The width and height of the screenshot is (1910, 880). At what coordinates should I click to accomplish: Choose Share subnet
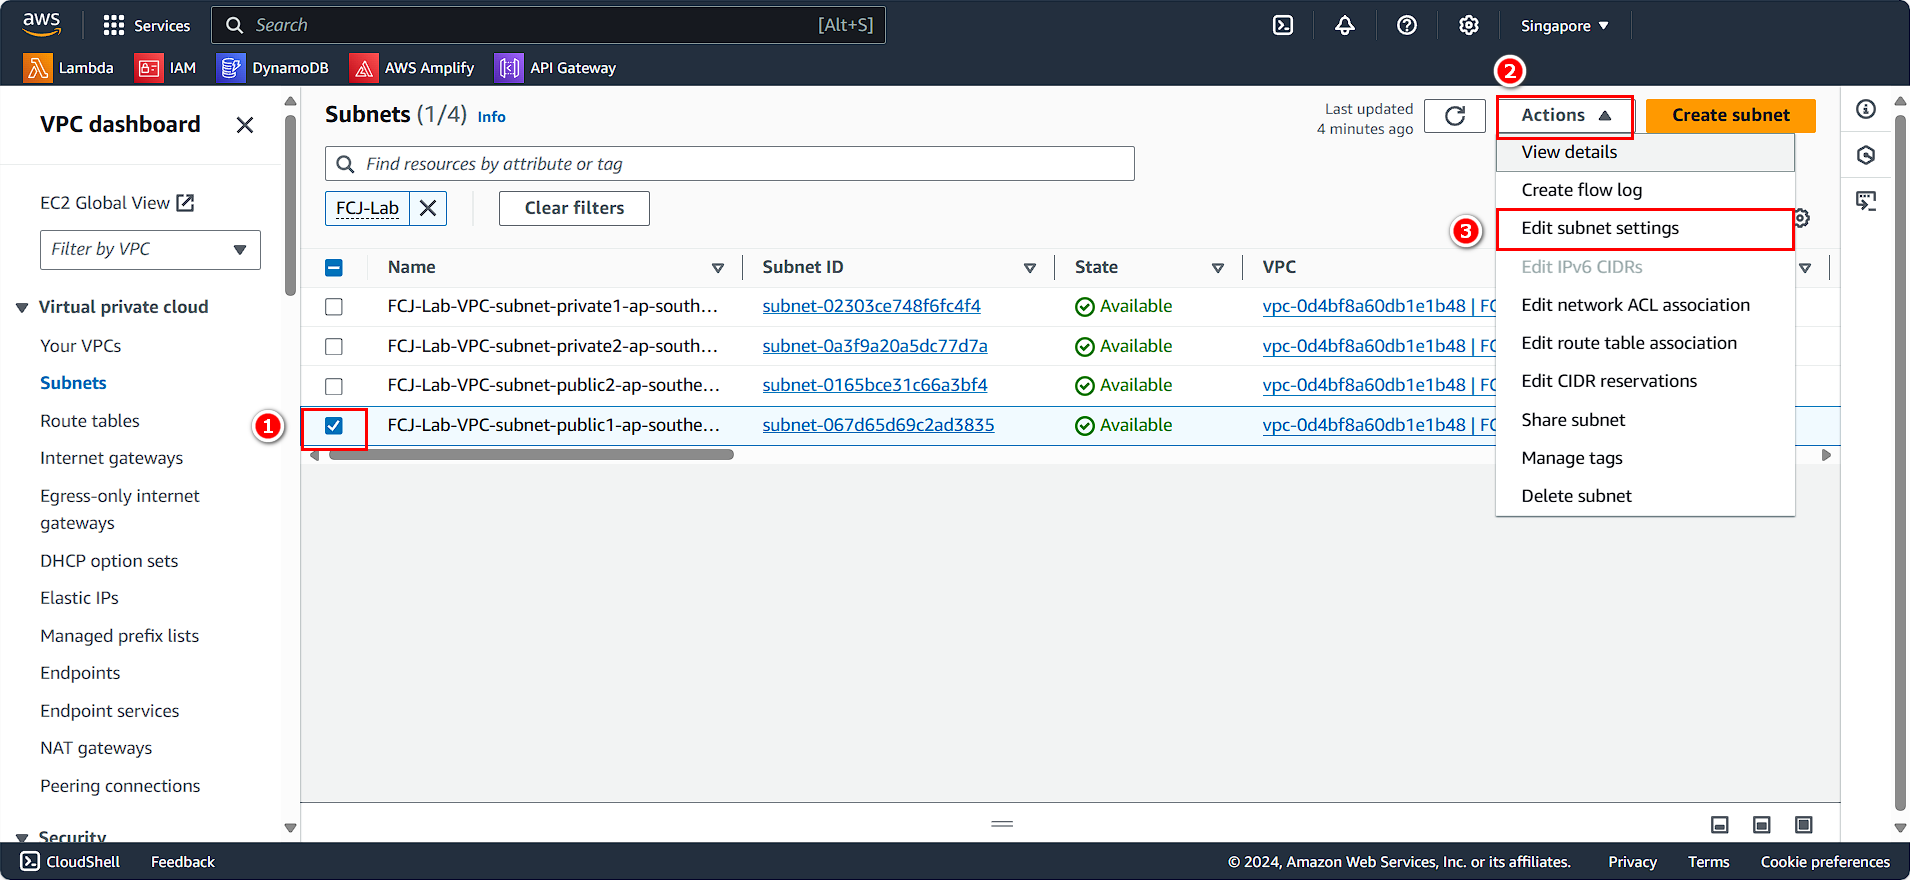1645,420
